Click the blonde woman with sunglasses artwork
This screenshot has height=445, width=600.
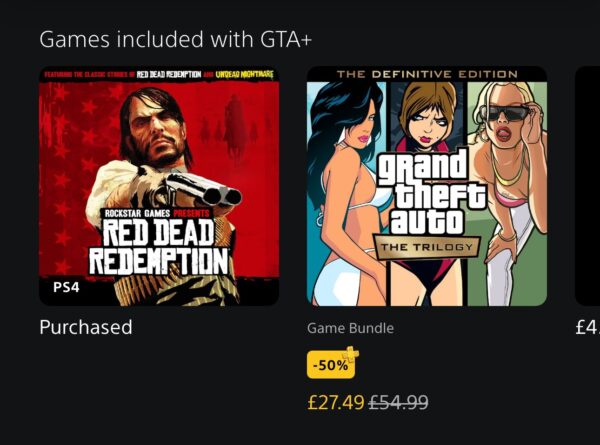[x=506, y=170]
